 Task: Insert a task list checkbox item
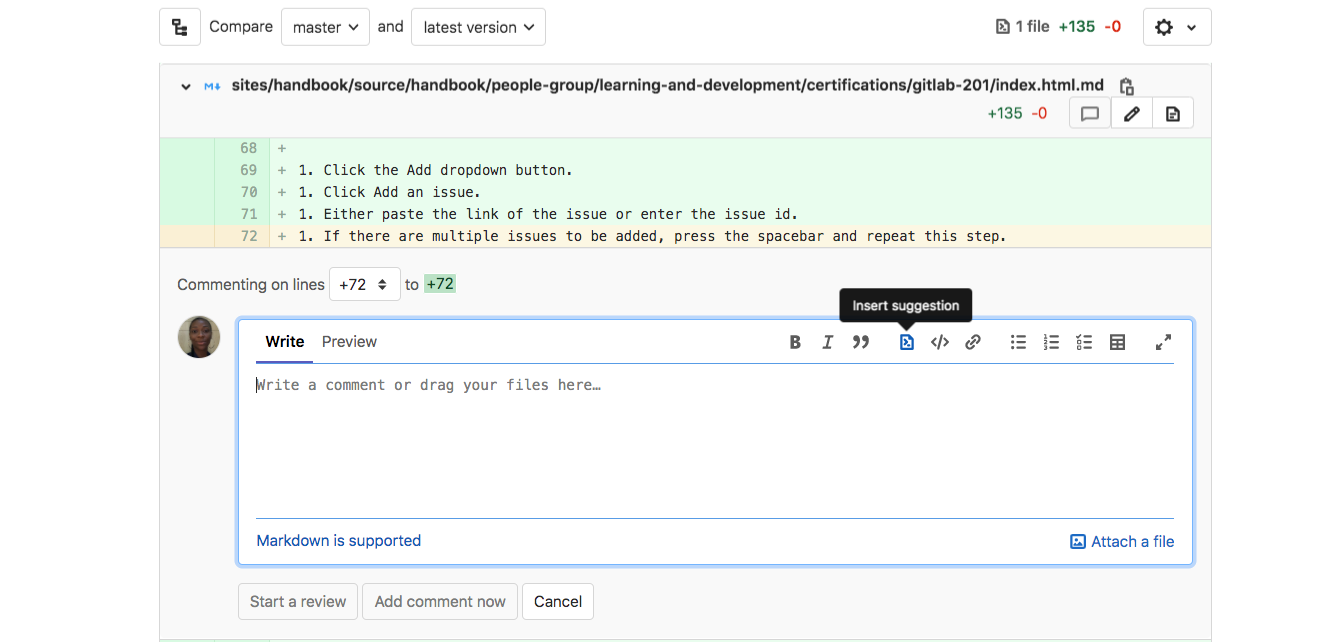click(x=1084, y=342)
